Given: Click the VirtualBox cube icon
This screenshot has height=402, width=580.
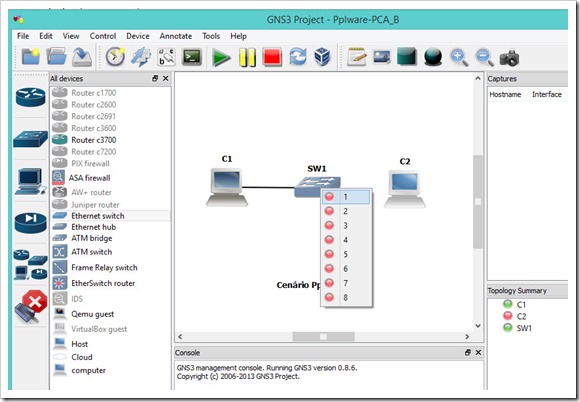Looking at the screenshot, I should (x=322, y=57).
